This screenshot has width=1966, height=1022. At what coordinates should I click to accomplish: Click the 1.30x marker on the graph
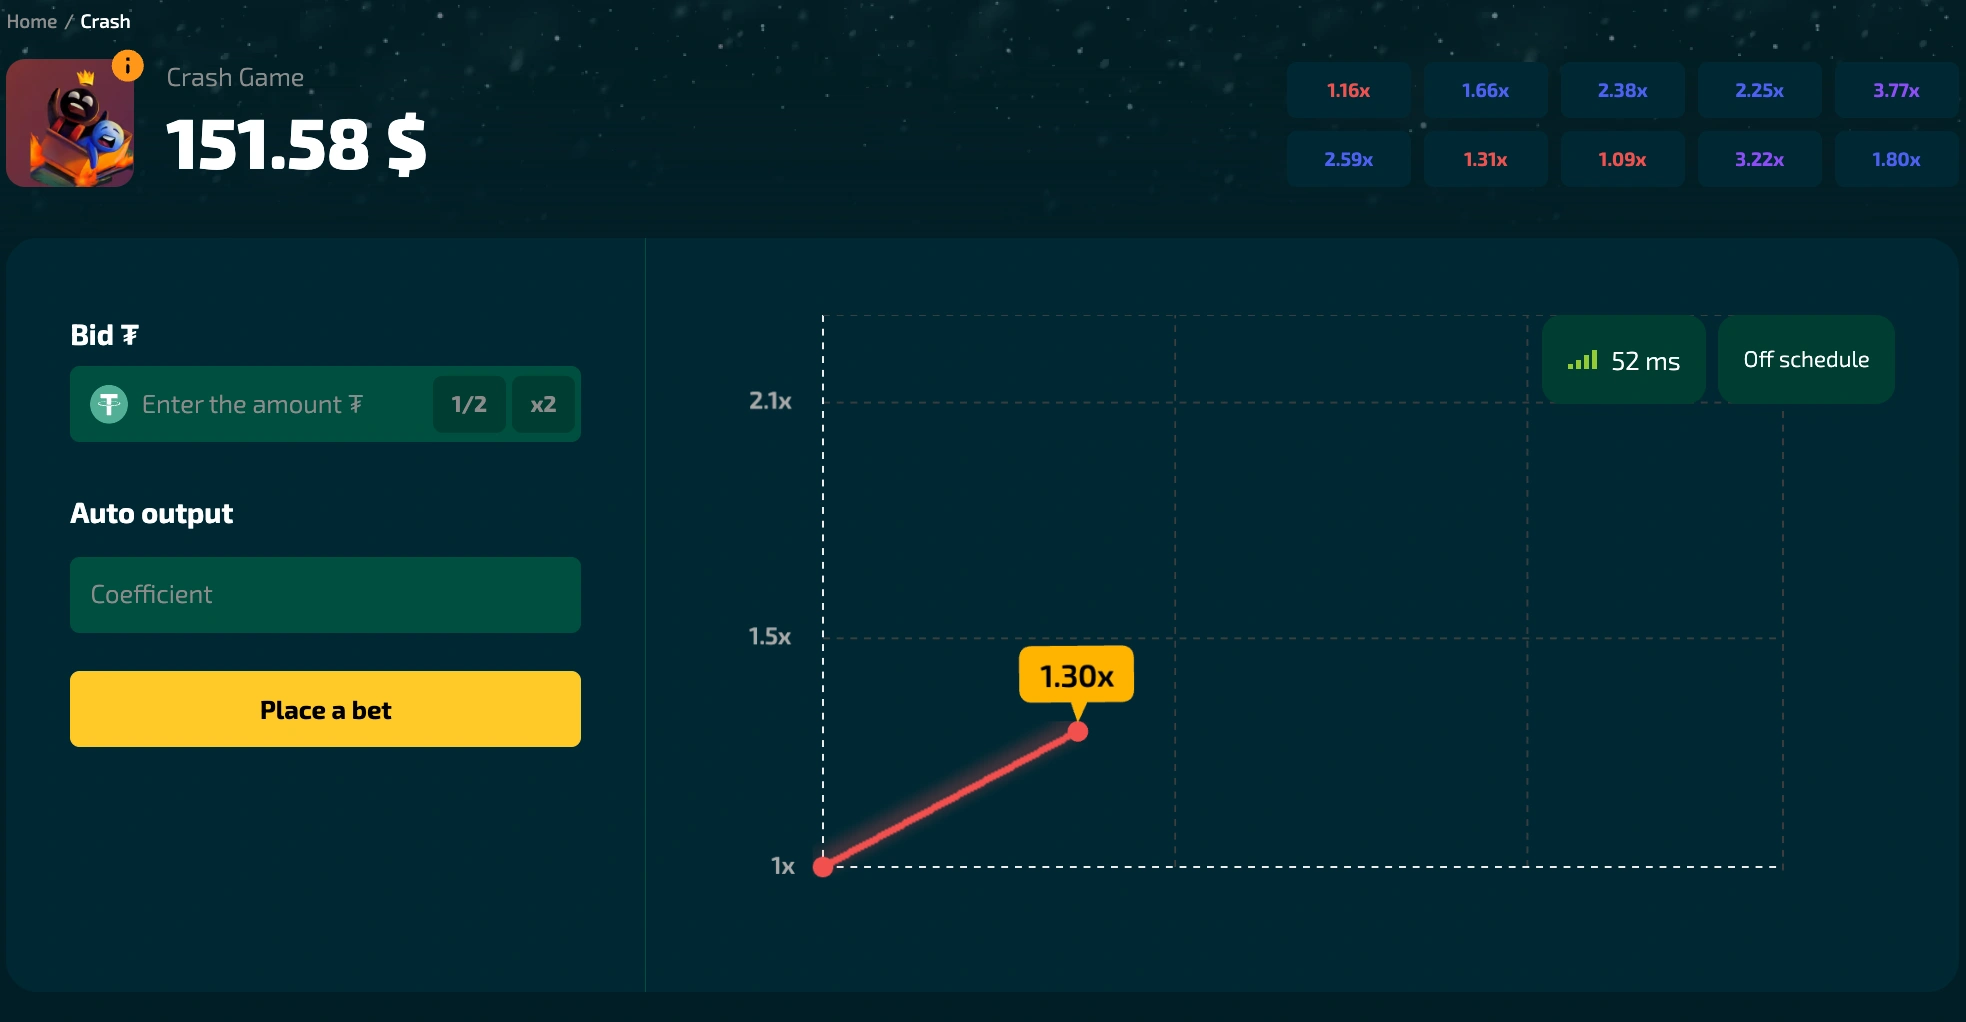coord(1077,676)
